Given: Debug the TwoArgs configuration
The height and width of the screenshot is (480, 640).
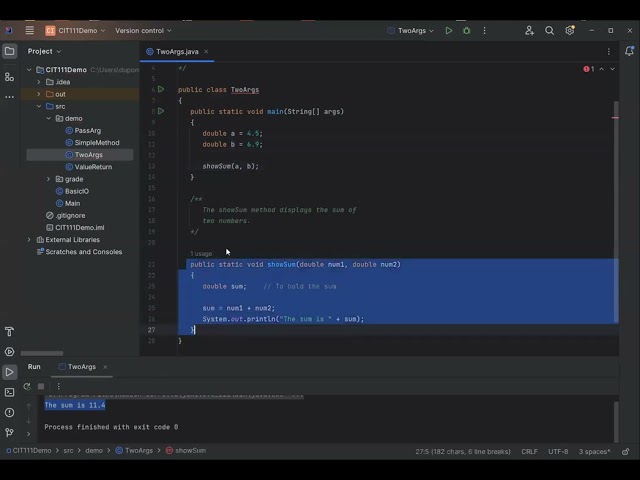Looking at the screenshot, I should [467, 31].
